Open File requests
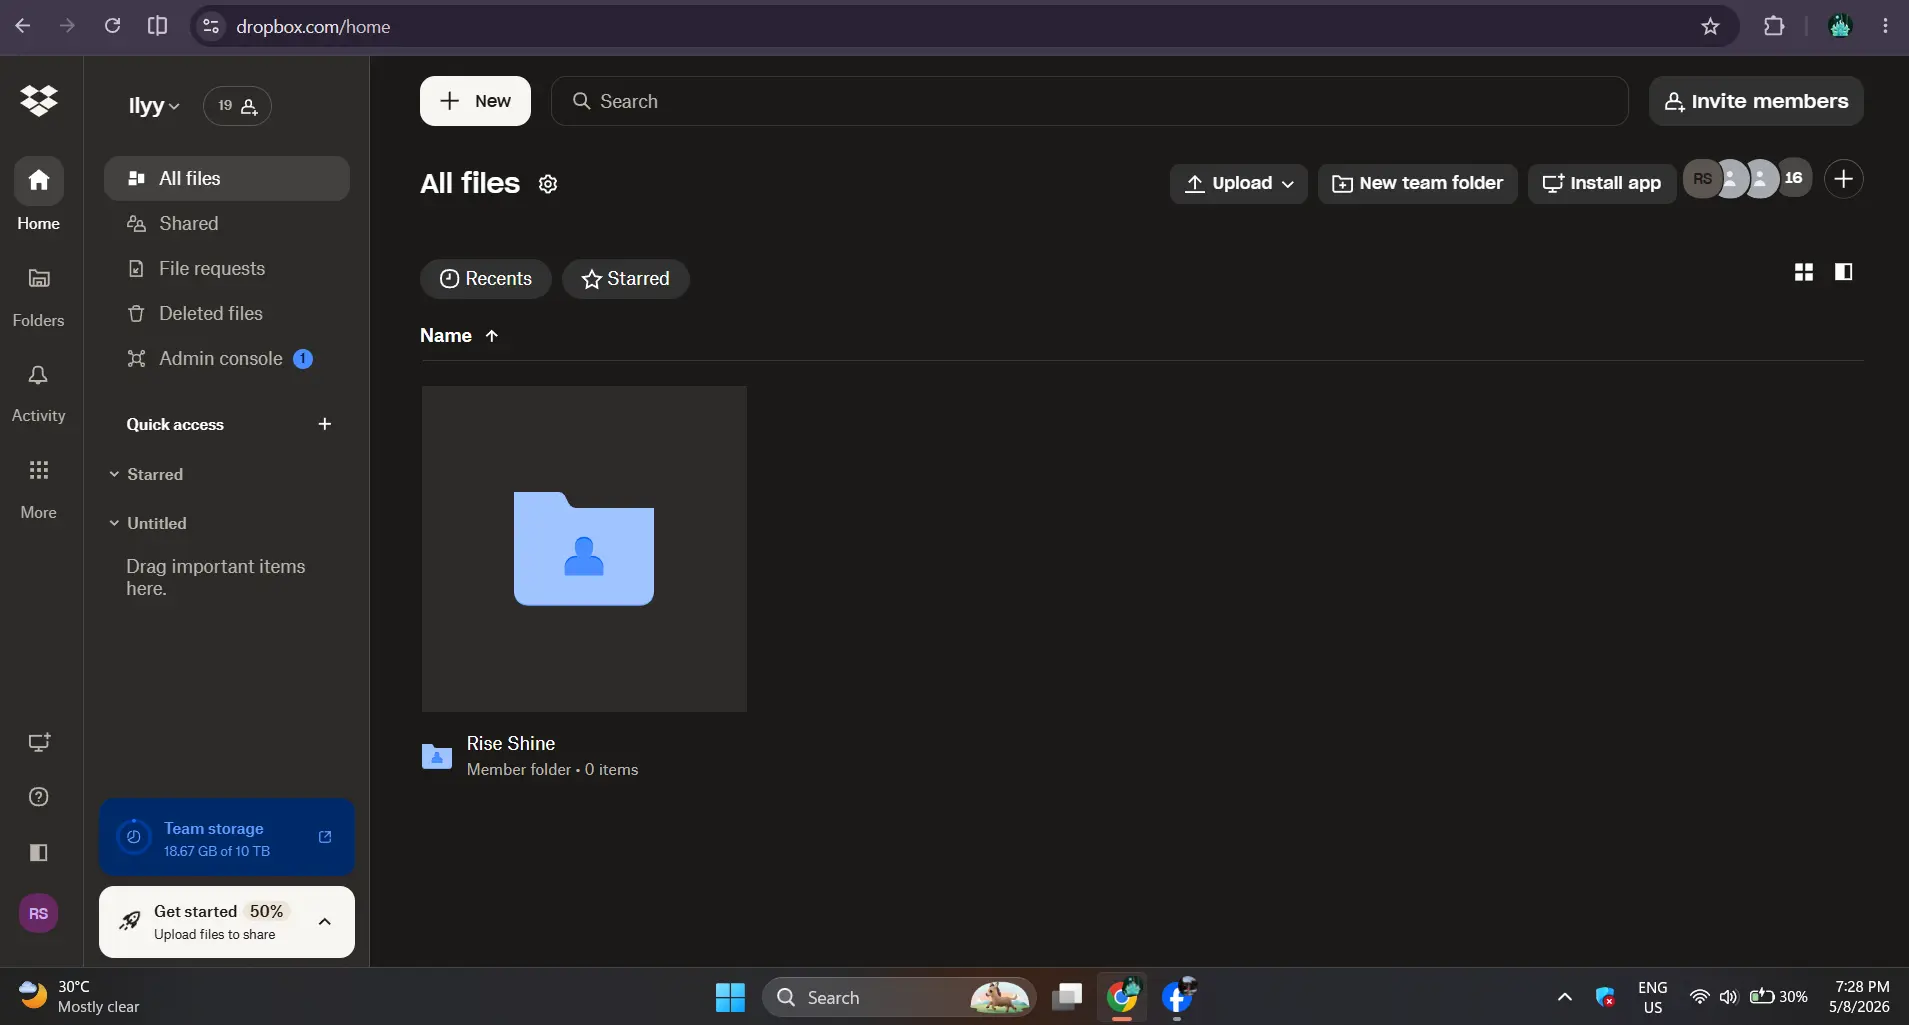This screenshot has height=1025, width=1909. coord(227,268)
